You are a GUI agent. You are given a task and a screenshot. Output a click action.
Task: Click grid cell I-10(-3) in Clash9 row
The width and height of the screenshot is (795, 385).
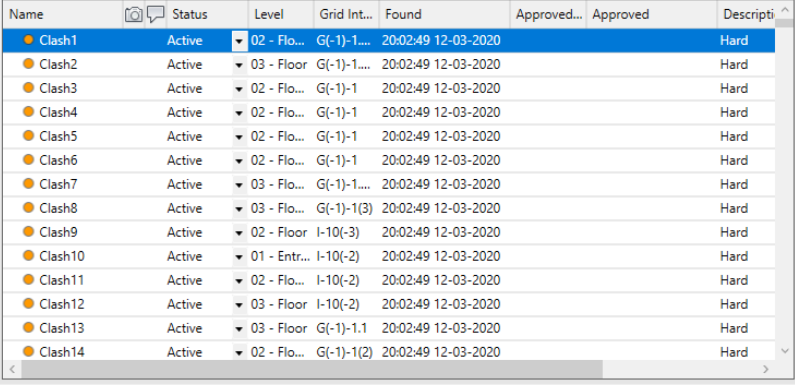pyautogui.click(x=338, y=232)
